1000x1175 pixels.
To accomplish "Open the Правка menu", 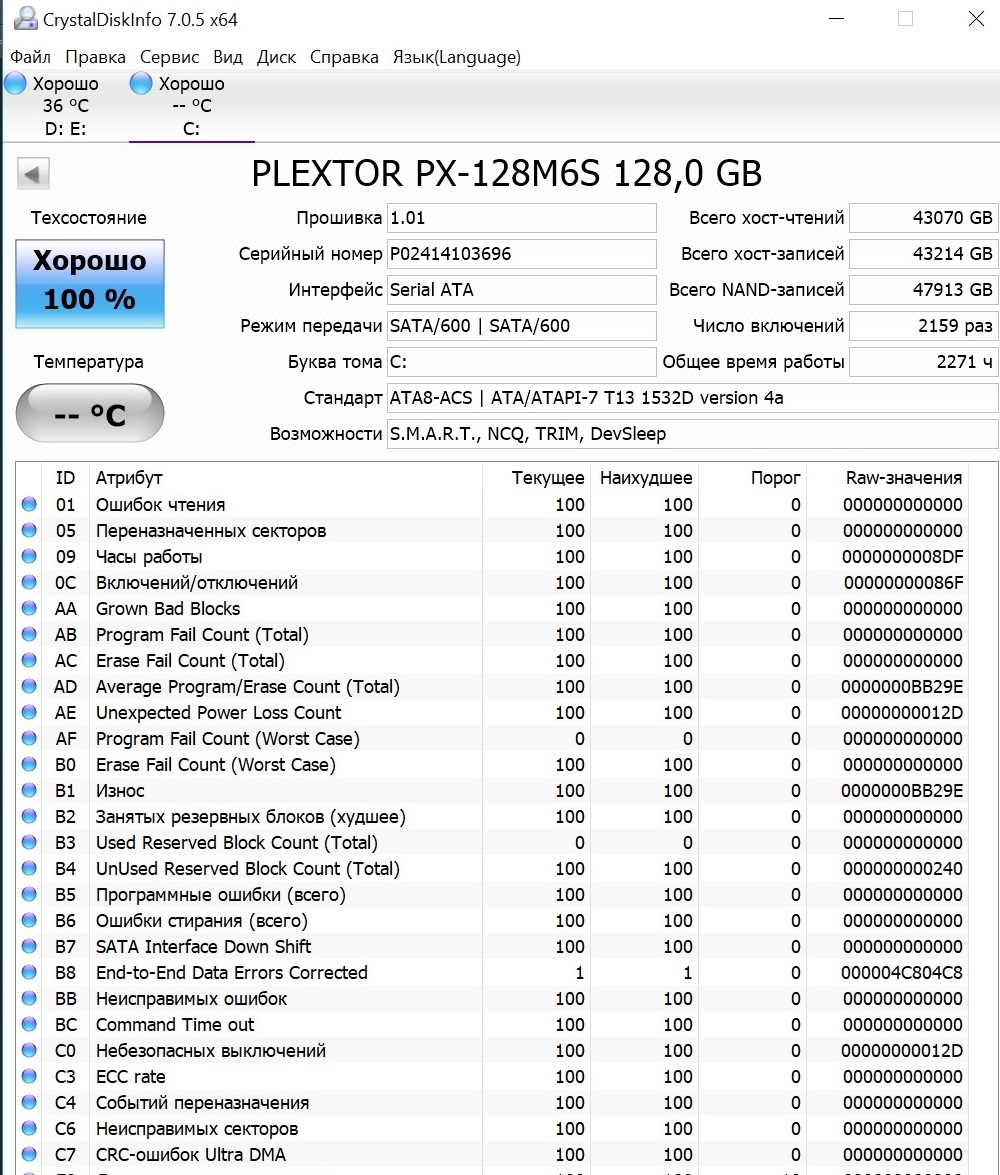I will [x=95, y=57].
